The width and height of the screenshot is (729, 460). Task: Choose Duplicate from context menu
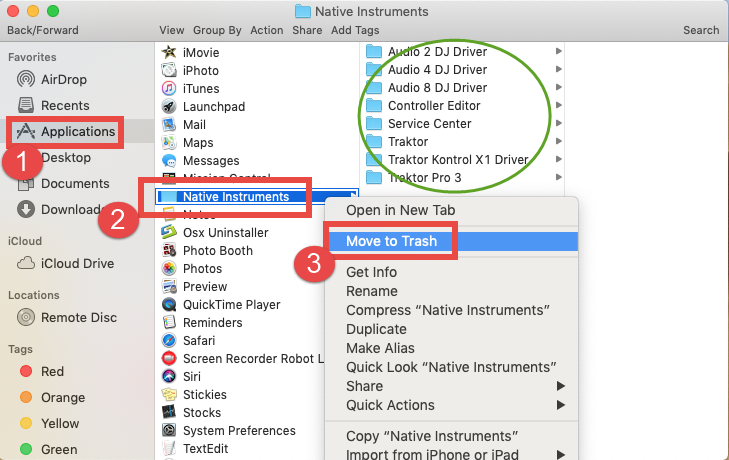click(x=451, y=329)
